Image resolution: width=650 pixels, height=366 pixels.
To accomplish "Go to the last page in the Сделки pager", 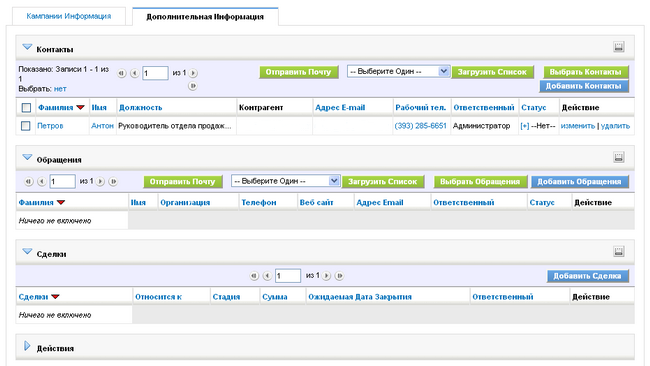I will 340,276.
